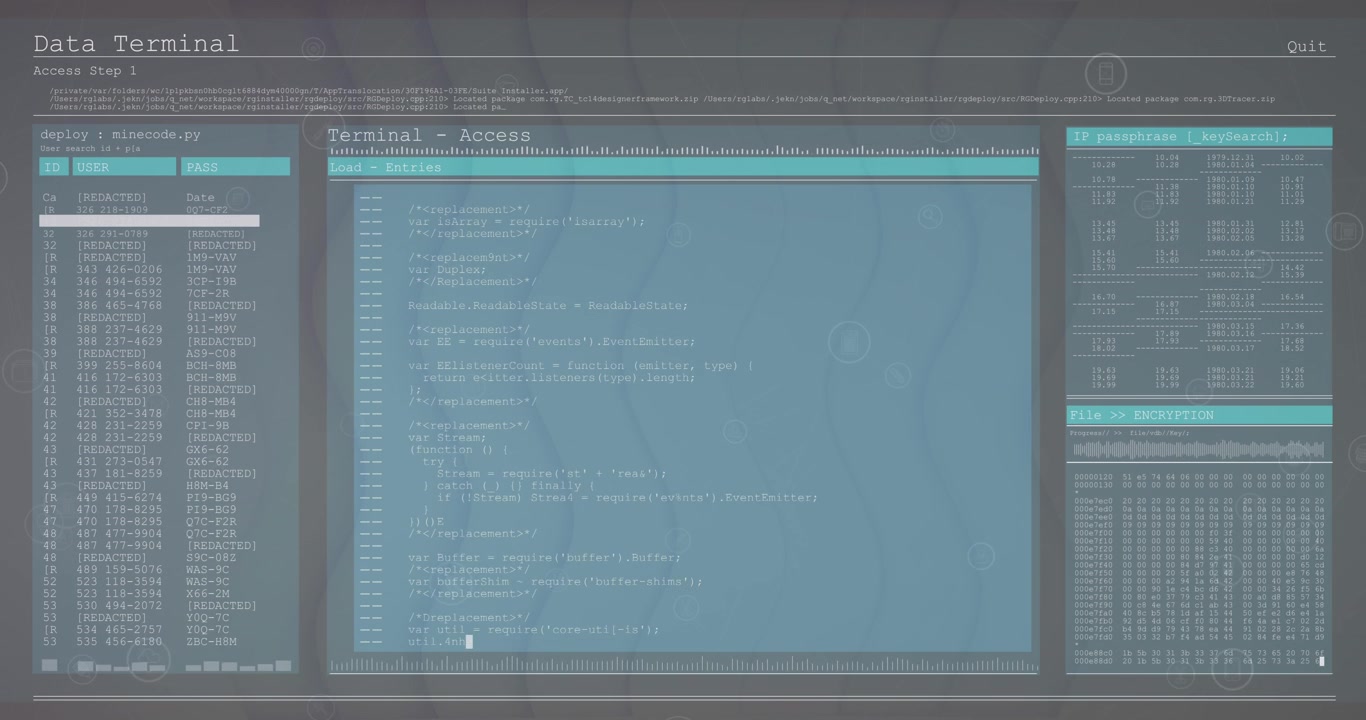Viewport: 1366px width, 720px height.
Task: Sort by the ID column header
Action: pos(53,167)
